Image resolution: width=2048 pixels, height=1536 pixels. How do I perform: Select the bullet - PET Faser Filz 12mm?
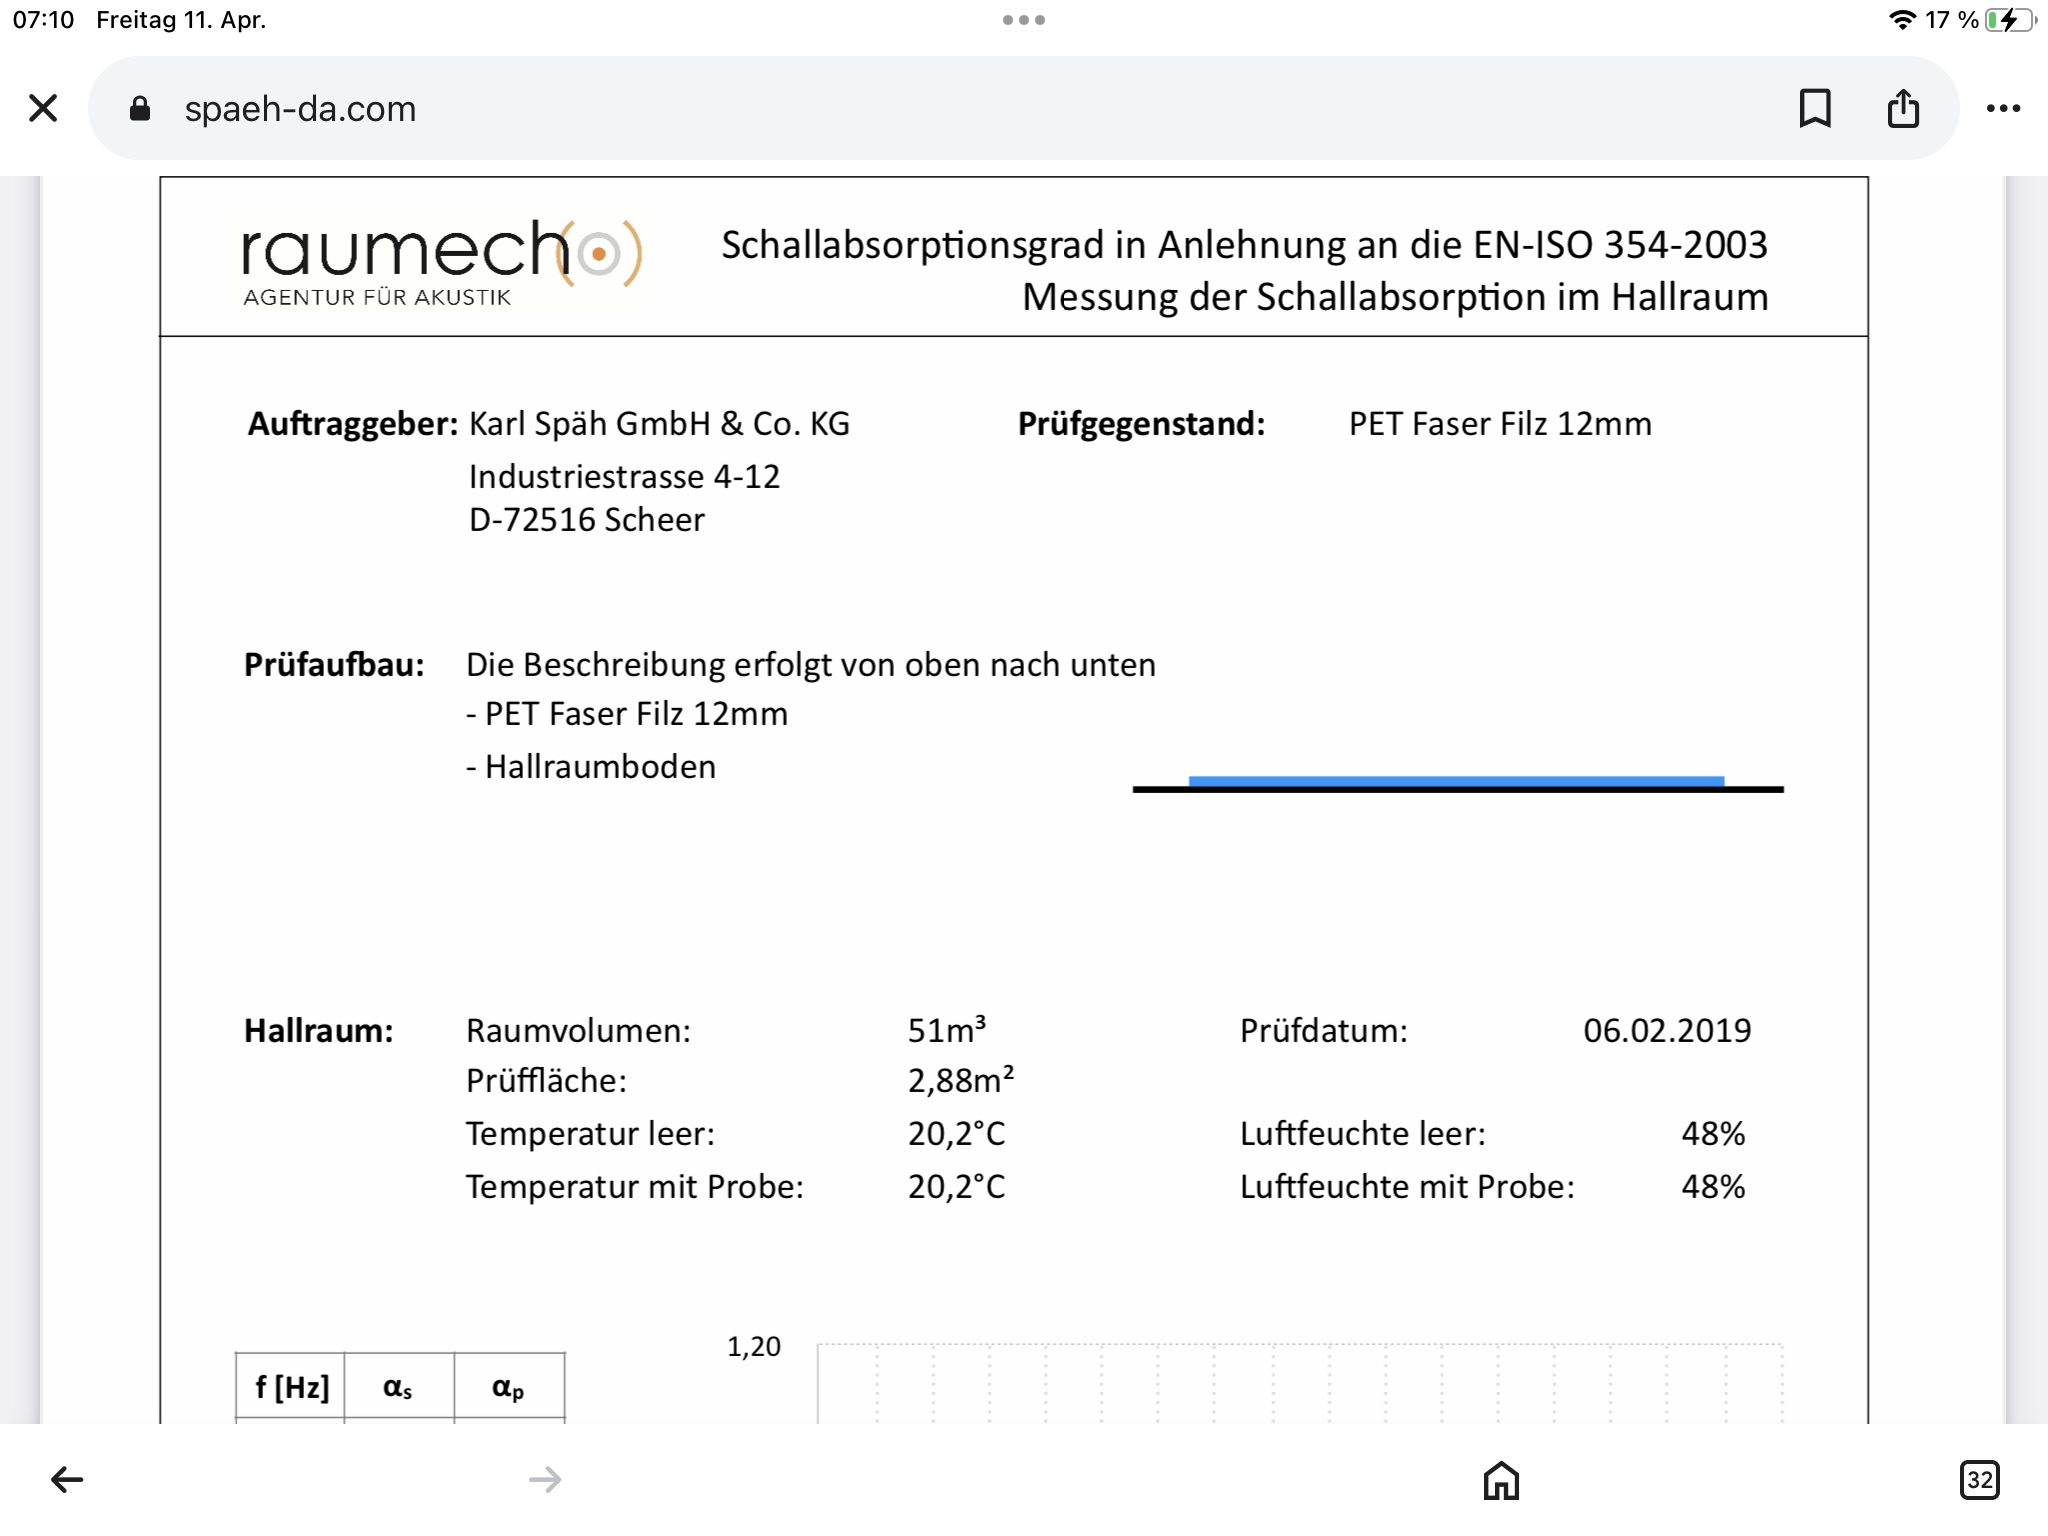click(627, 714)
